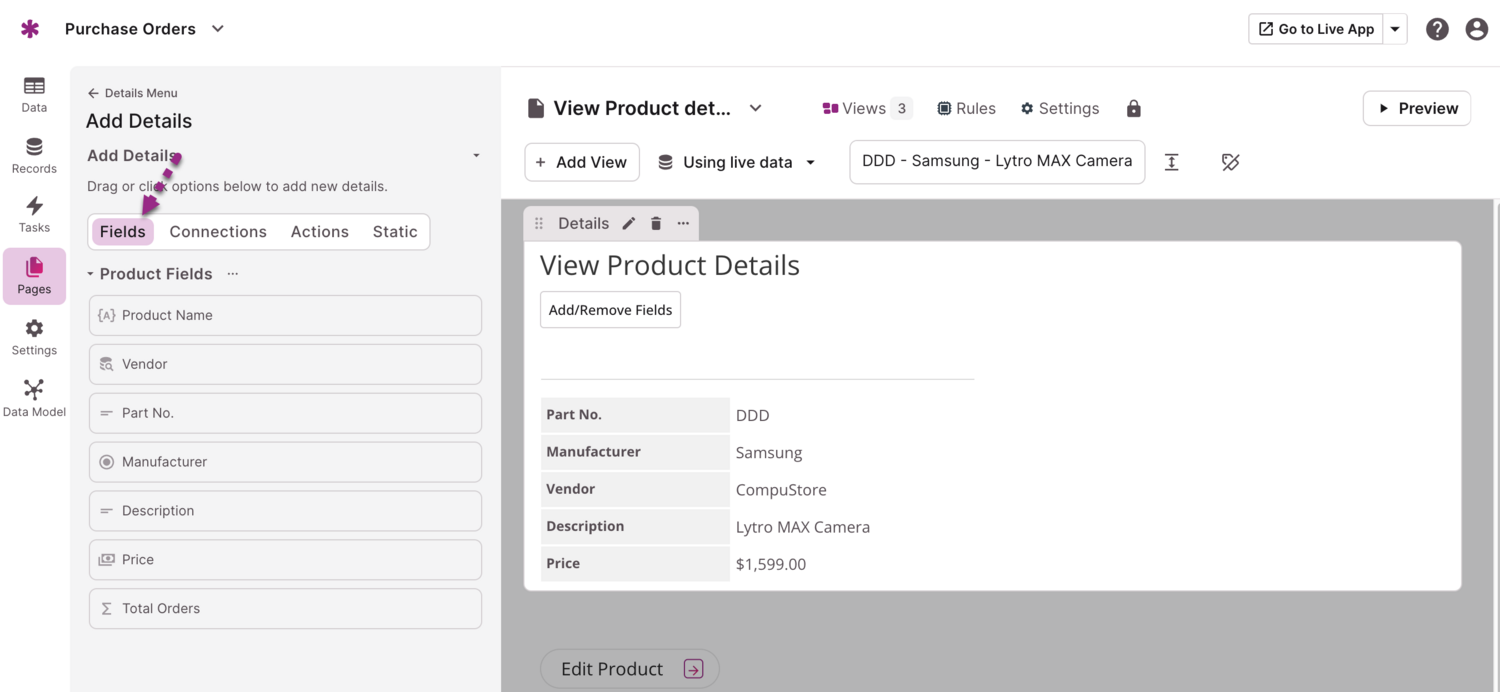Open the Records section in sidebar
Image resolution: width=1500 pixels, height=692 pixels.
[34, 155]
